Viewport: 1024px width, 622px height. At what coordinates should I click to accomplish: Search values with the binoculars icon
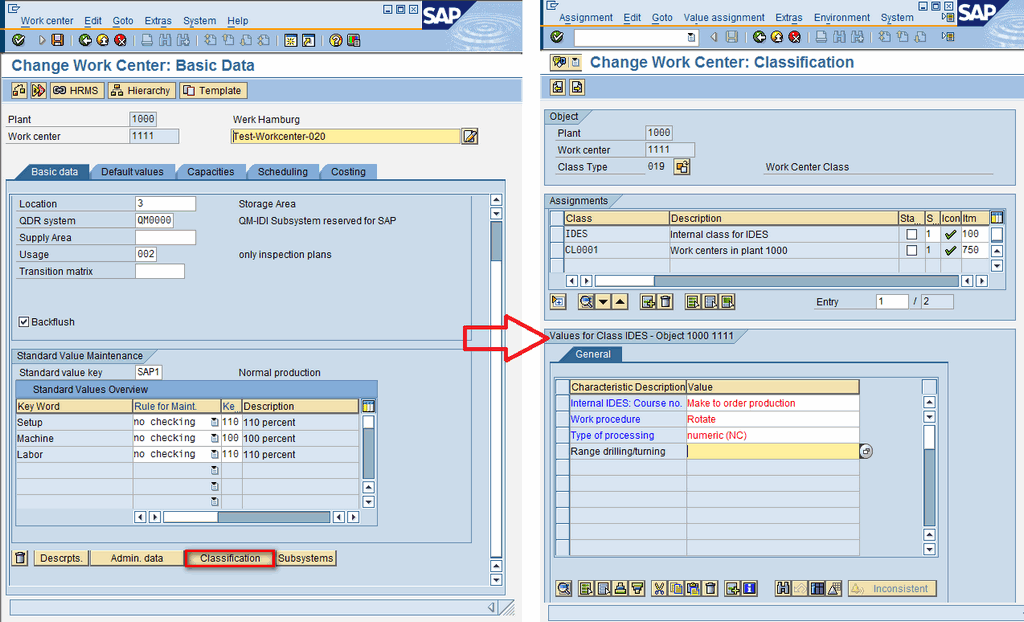(x=783, y=588)
